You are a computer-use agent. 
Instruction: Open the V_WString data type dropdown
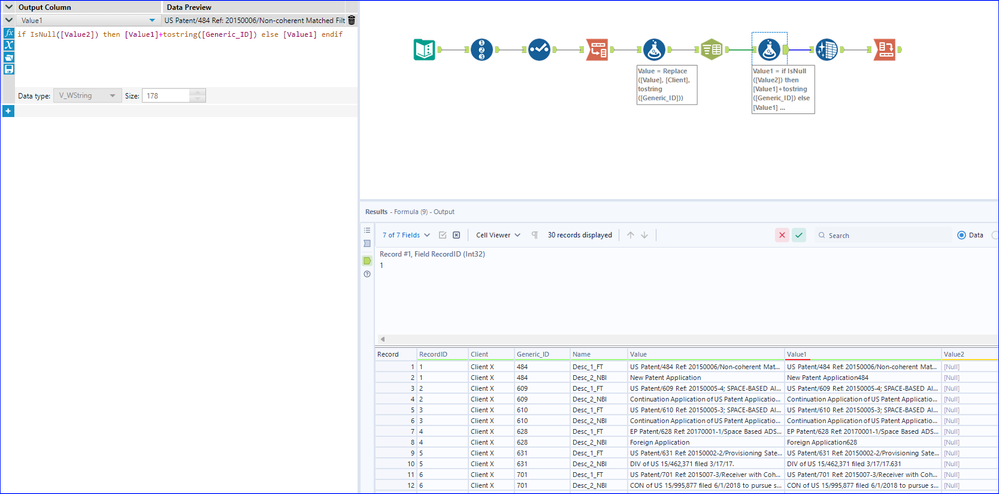85,96
